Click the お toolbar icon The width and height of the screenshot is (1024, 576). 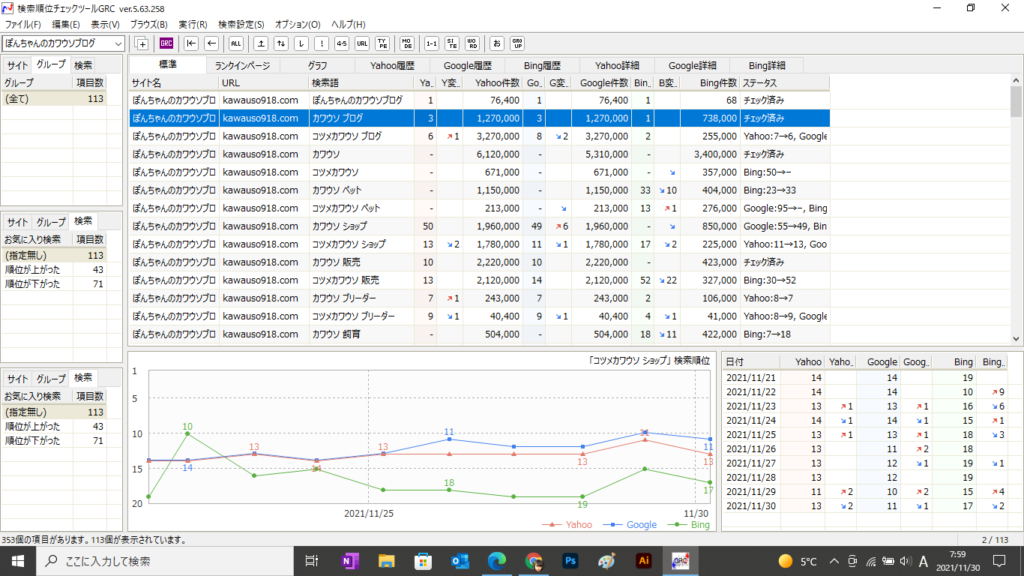(496, 44)
